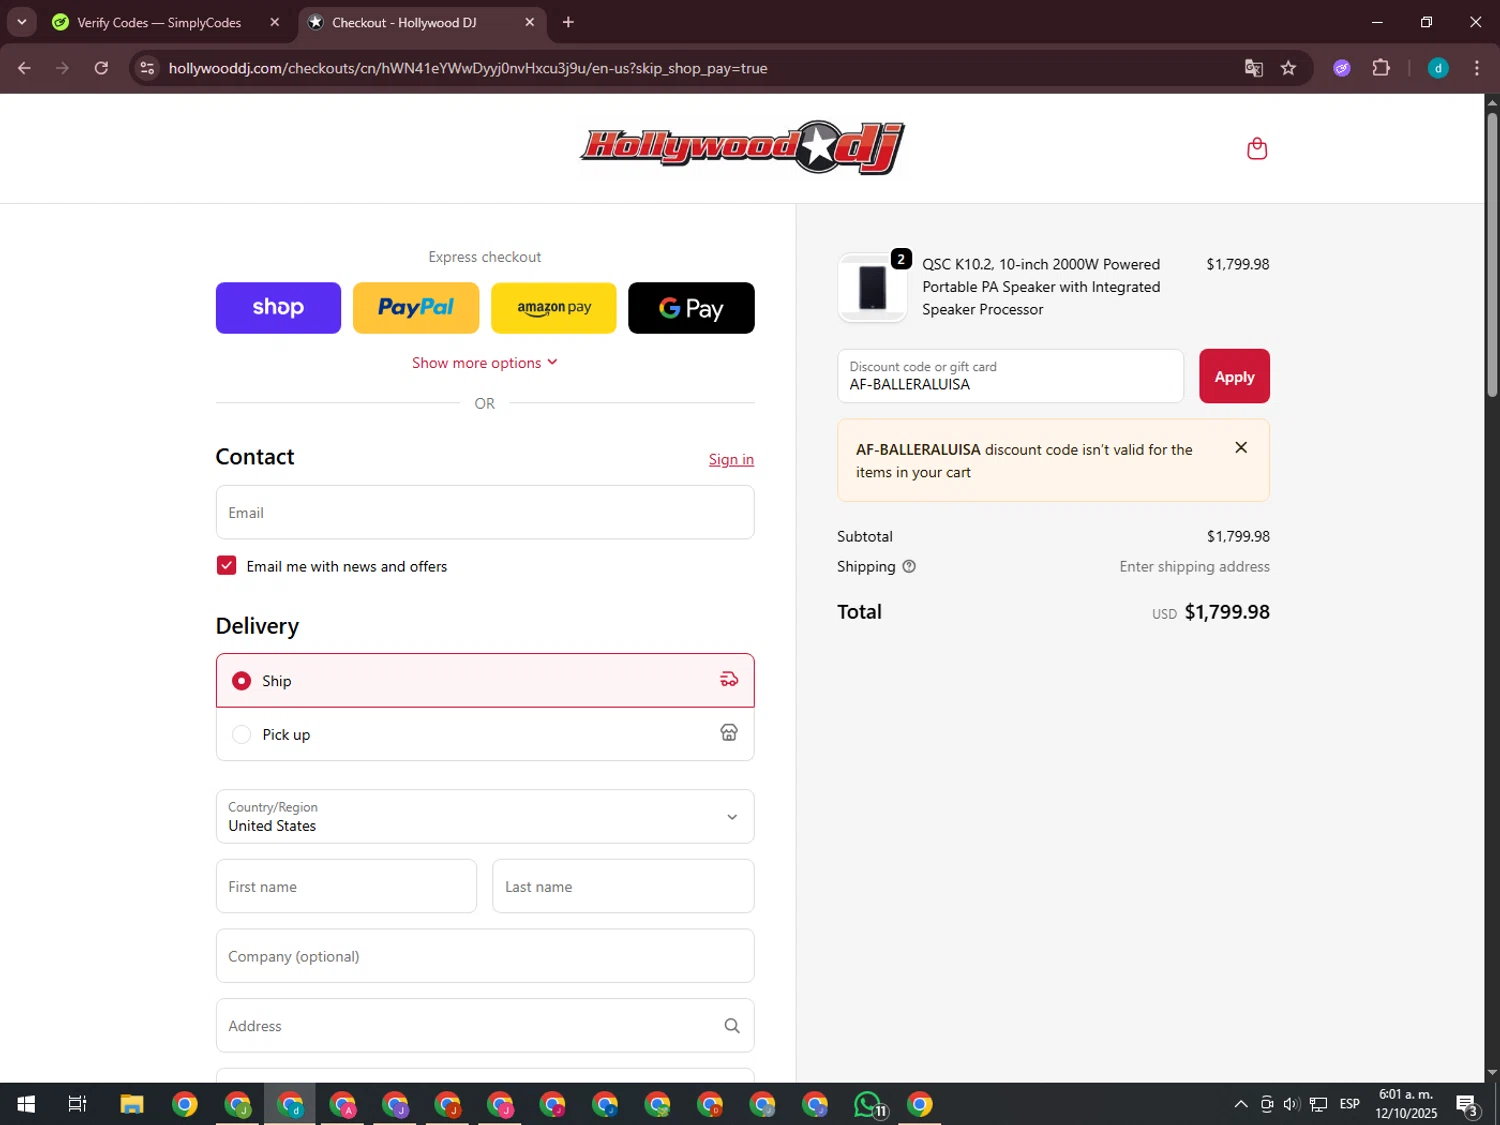Click the browser address bar URL

468,68
